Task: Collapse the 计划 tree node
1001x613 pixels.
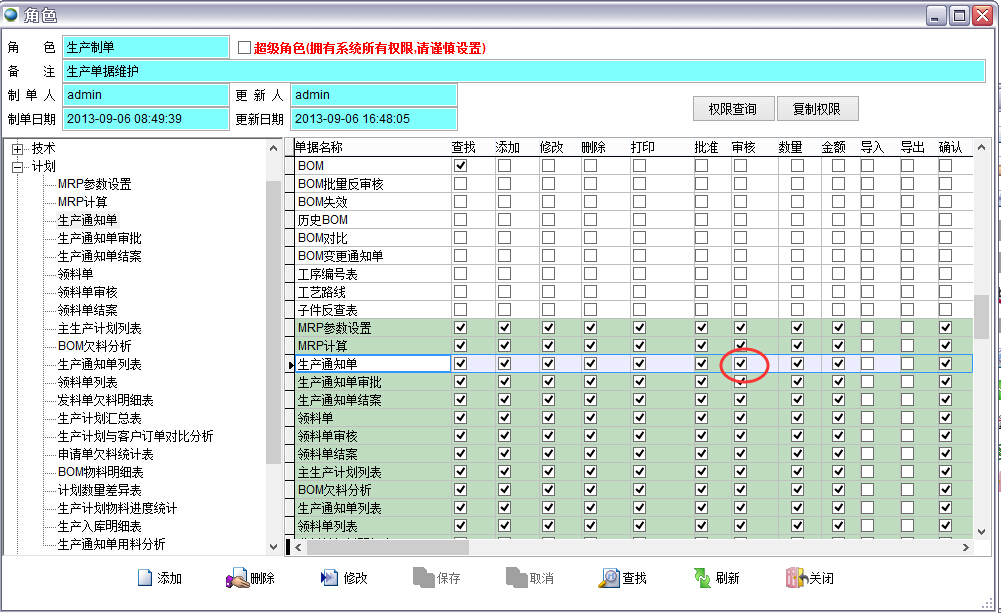Action: tap(17, 167)
